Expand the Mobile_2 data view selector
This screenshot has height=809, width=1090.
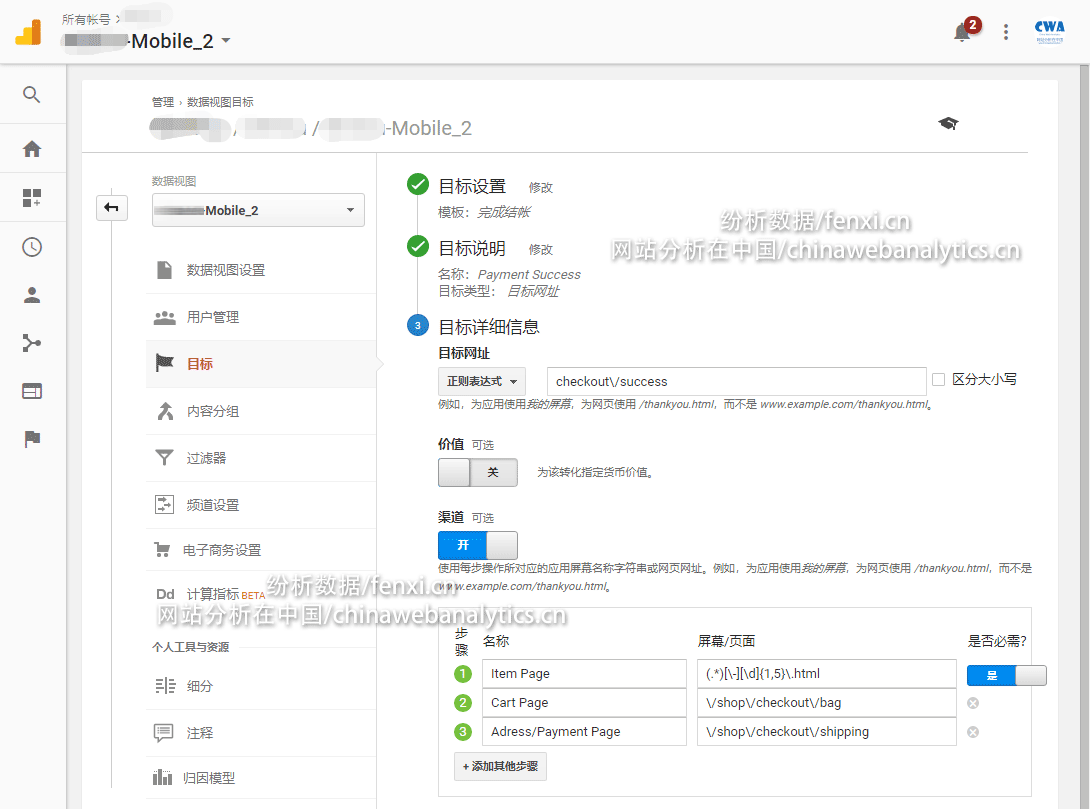click(x=258, y=211)
